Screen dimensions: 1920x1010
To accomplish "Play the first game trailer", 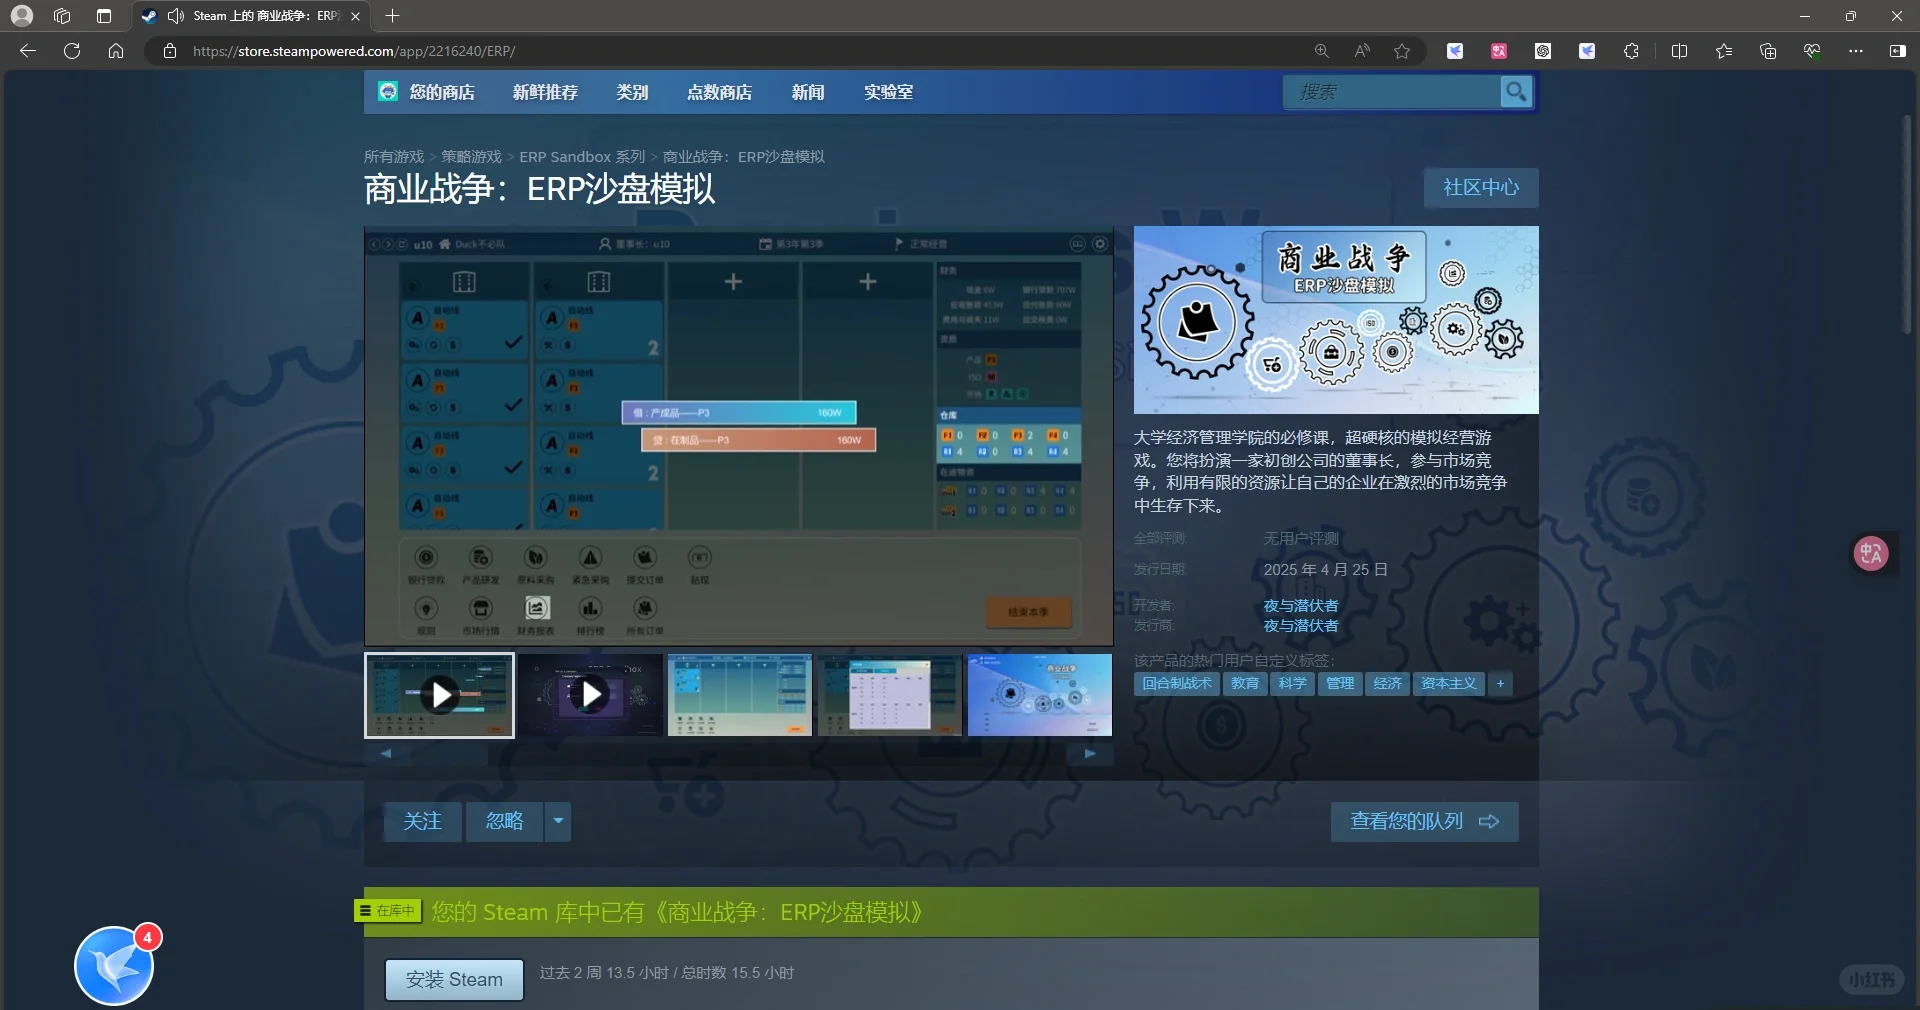I will [x=439, y=696].
